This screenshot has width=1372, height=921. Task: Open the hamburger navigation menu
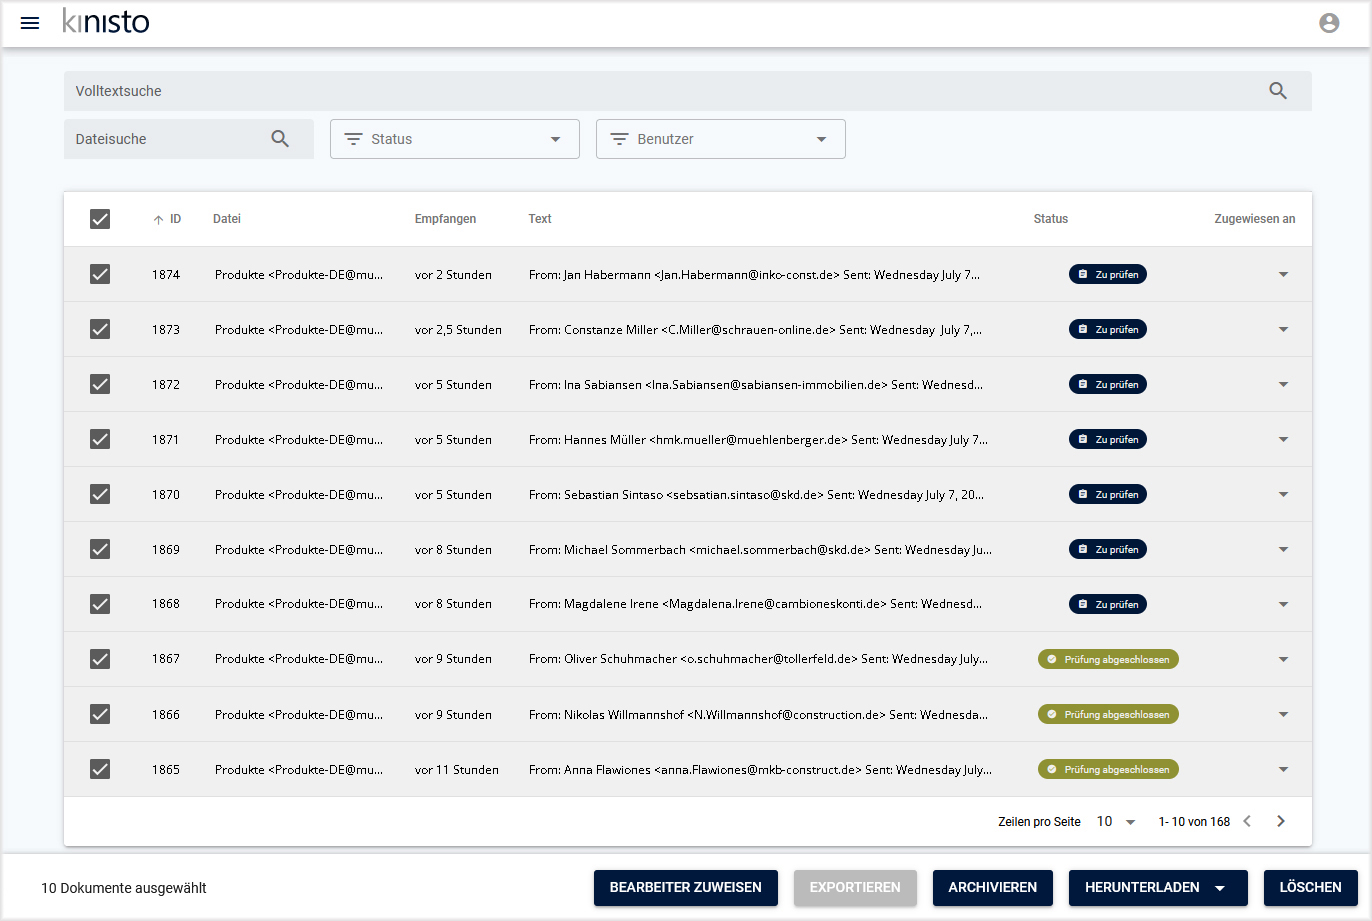click(30, 23)
